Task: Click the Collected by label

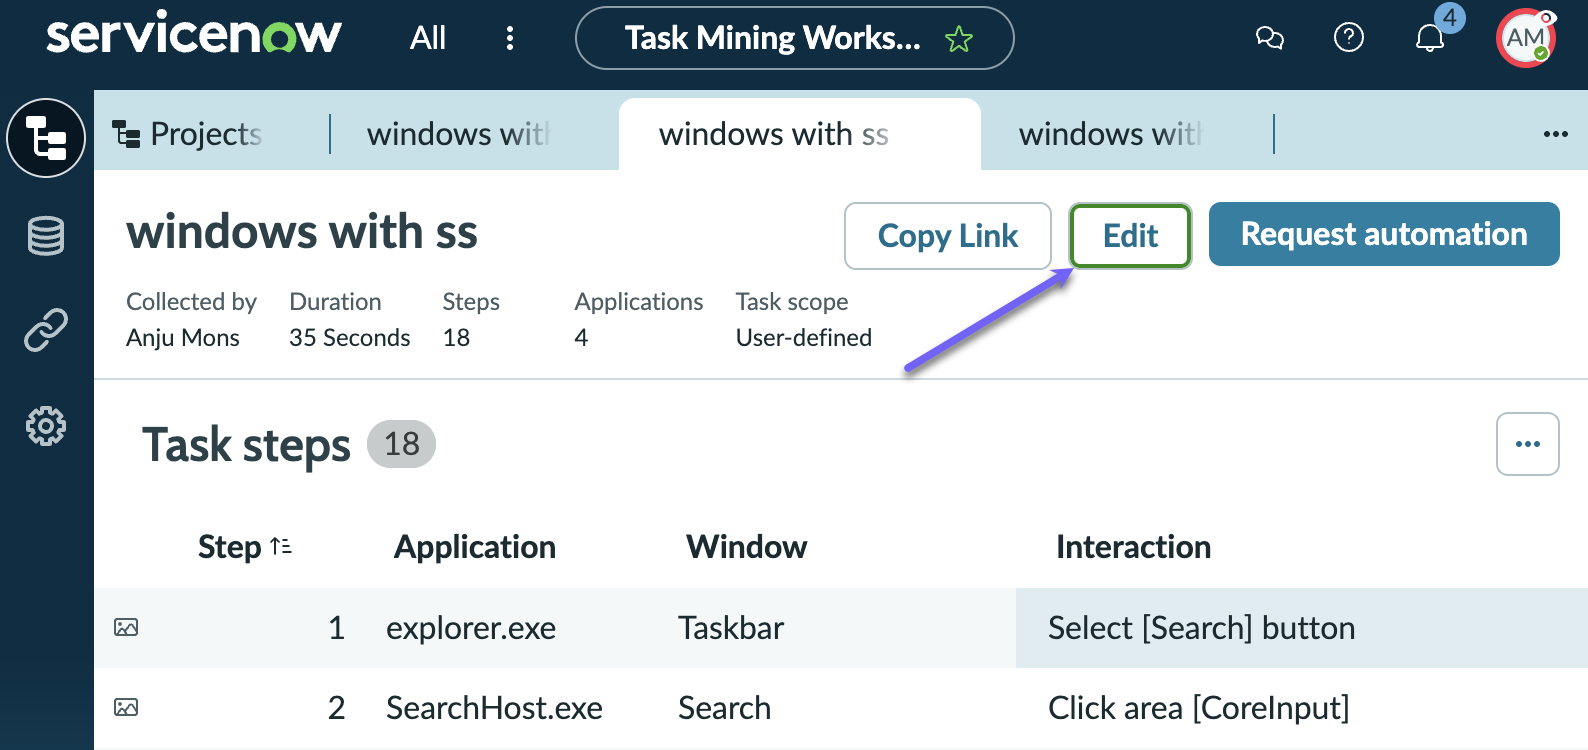Action: (x=191, y=302)
